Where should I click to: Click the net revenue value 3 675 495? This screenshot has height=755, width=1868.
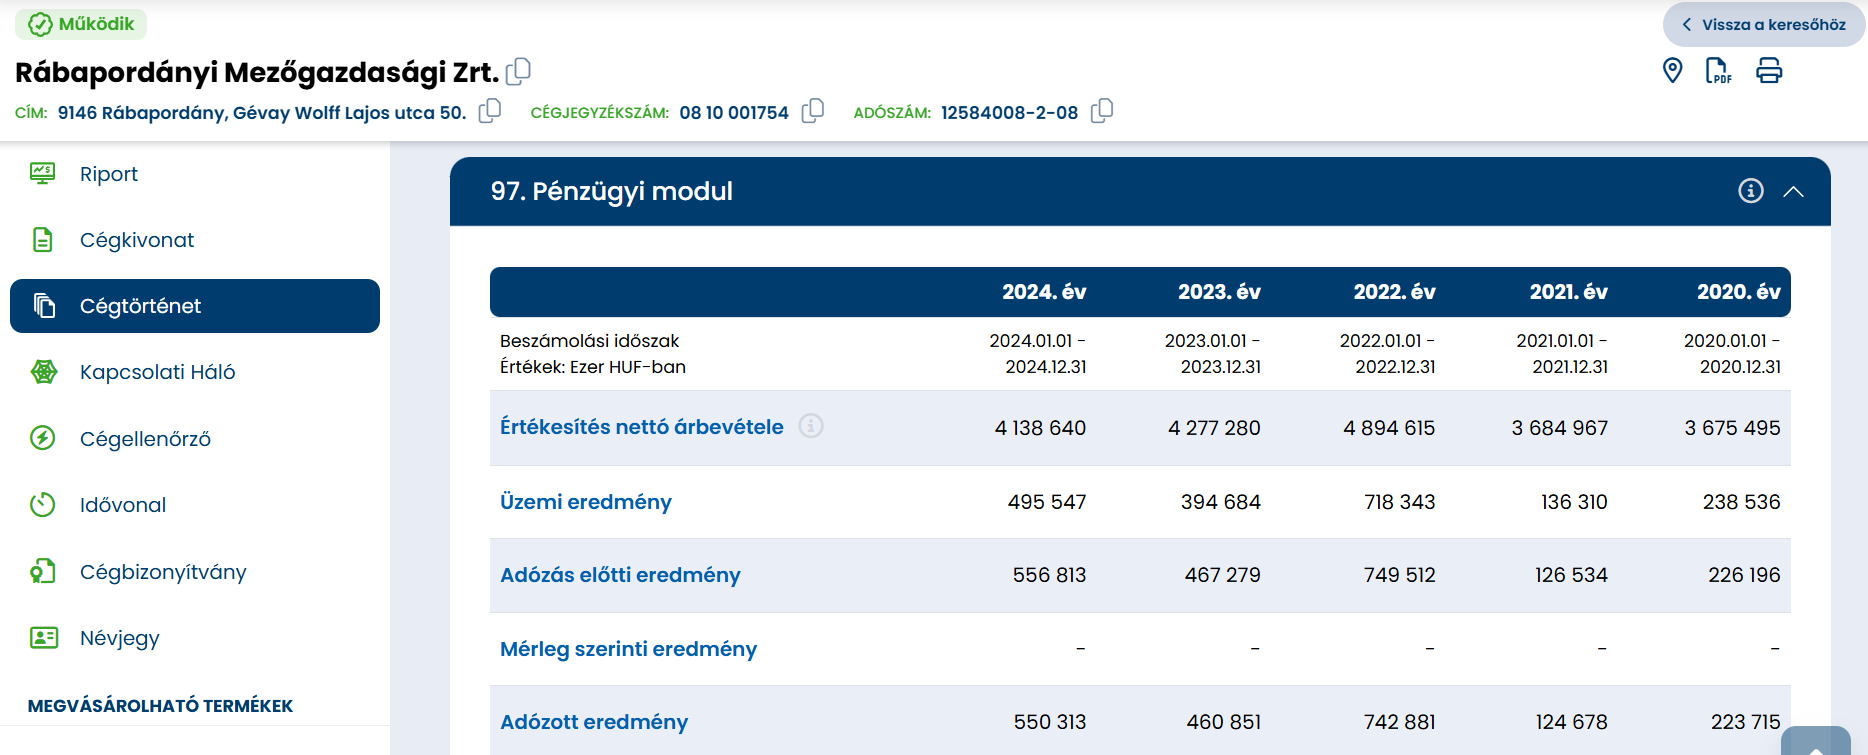pyautogui.click(x=1733, y=428)
